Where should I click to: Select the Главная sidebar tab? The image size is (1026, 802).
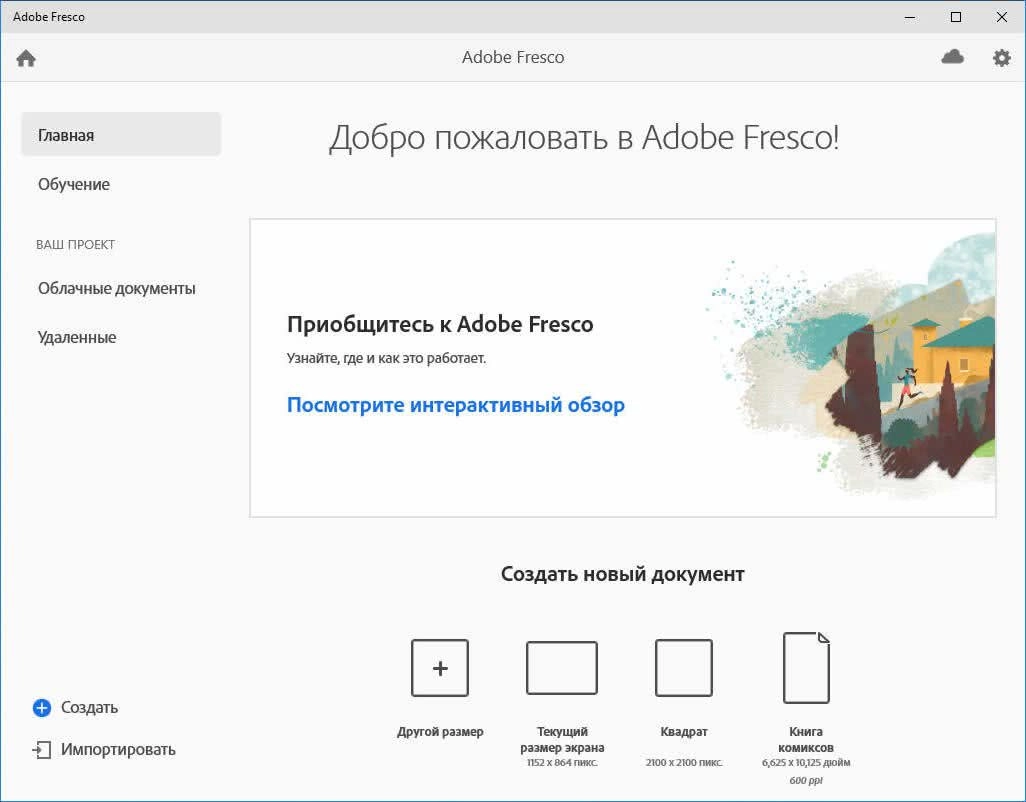[121, 135]
